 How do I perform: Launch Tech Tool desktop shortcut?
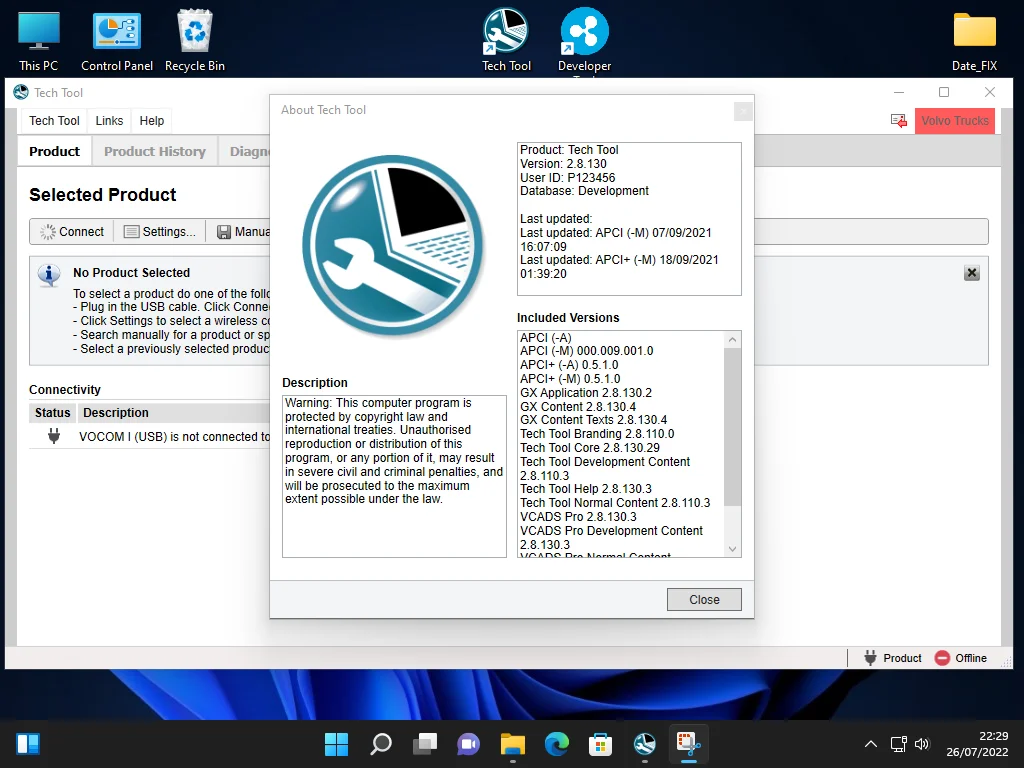pos(506,40)
